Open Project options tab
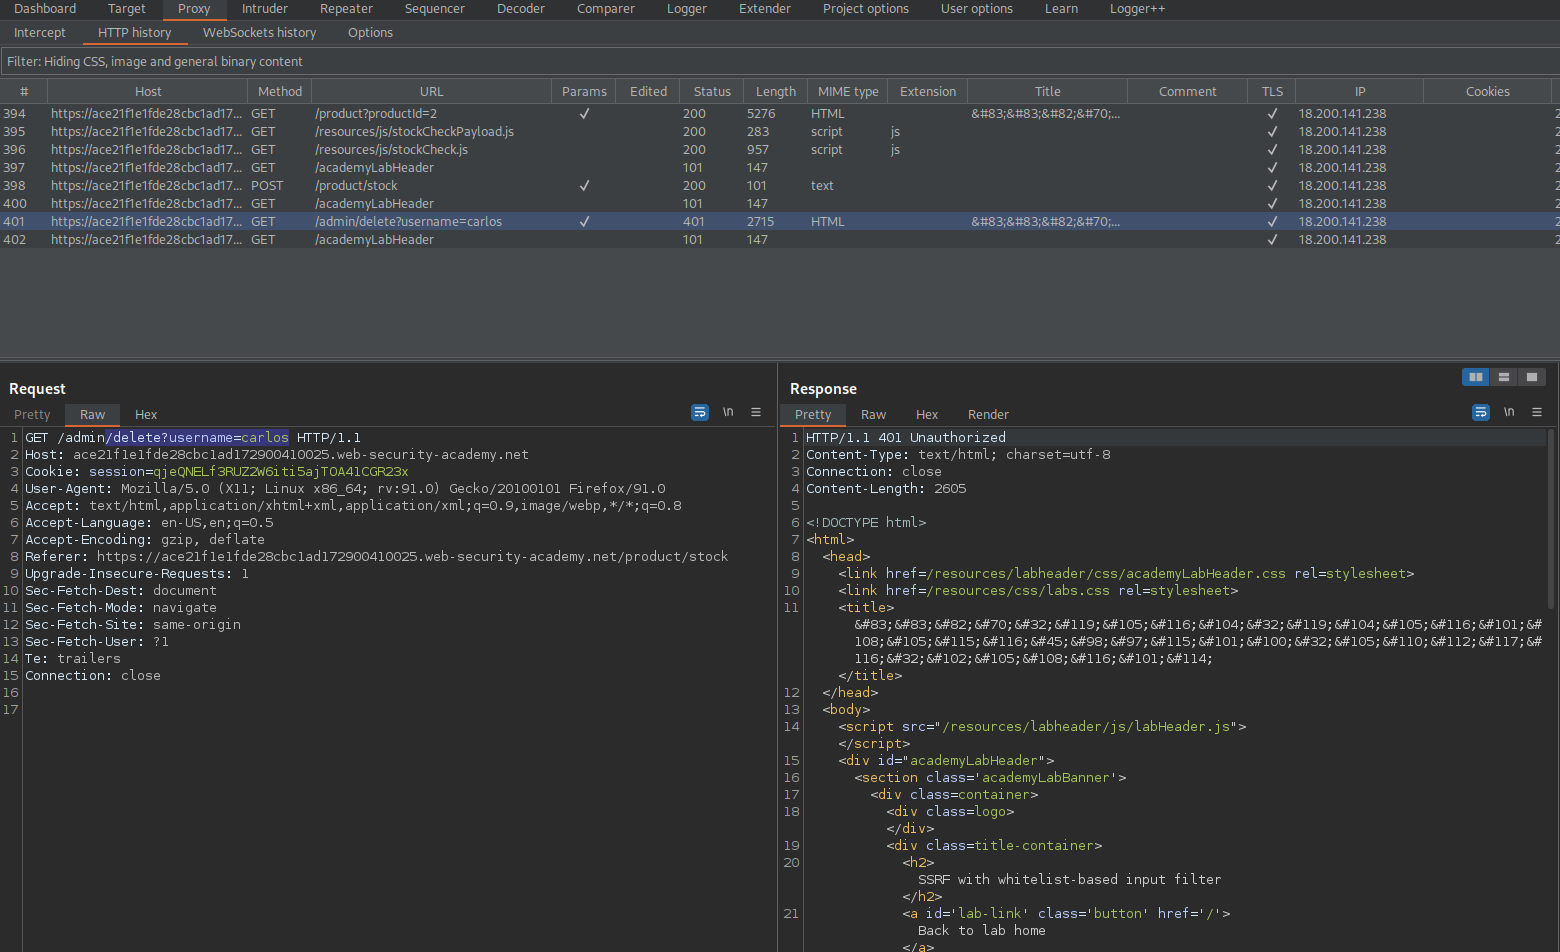 click(866, 9)
